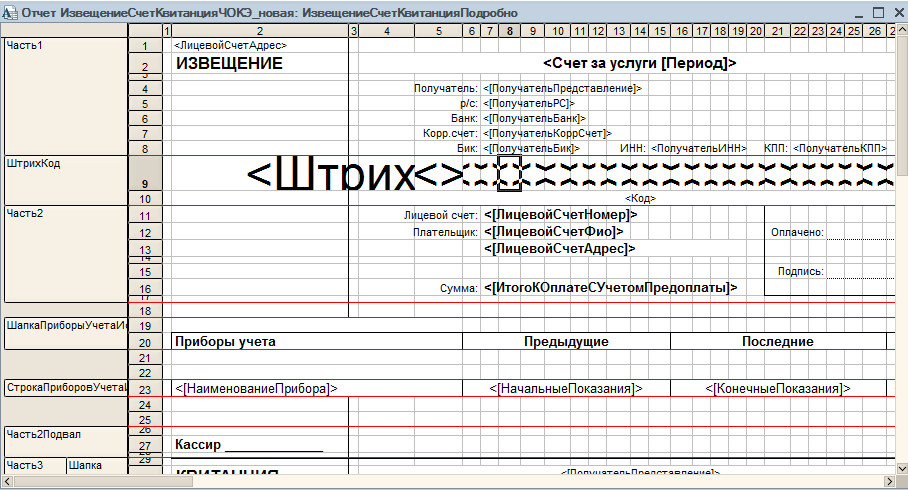This screenshot has height=490, width=908.
Task: Select the Часть3 named area
Action: (x=32, y=465)
